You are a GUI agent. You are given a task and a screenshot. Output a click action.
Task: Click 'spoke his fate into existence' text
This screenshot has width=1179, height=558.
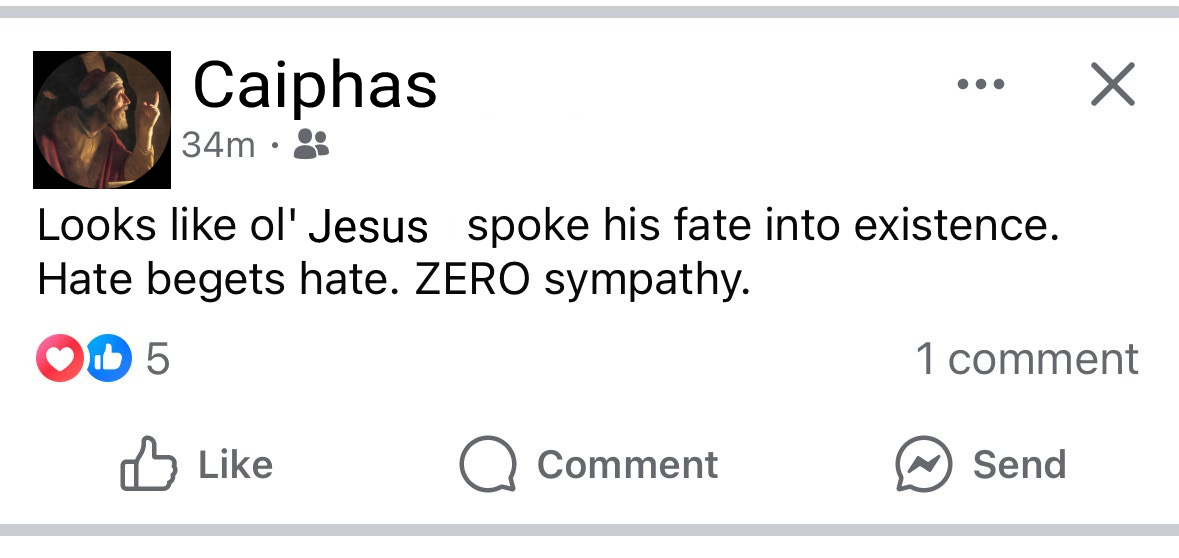(762, 226)
